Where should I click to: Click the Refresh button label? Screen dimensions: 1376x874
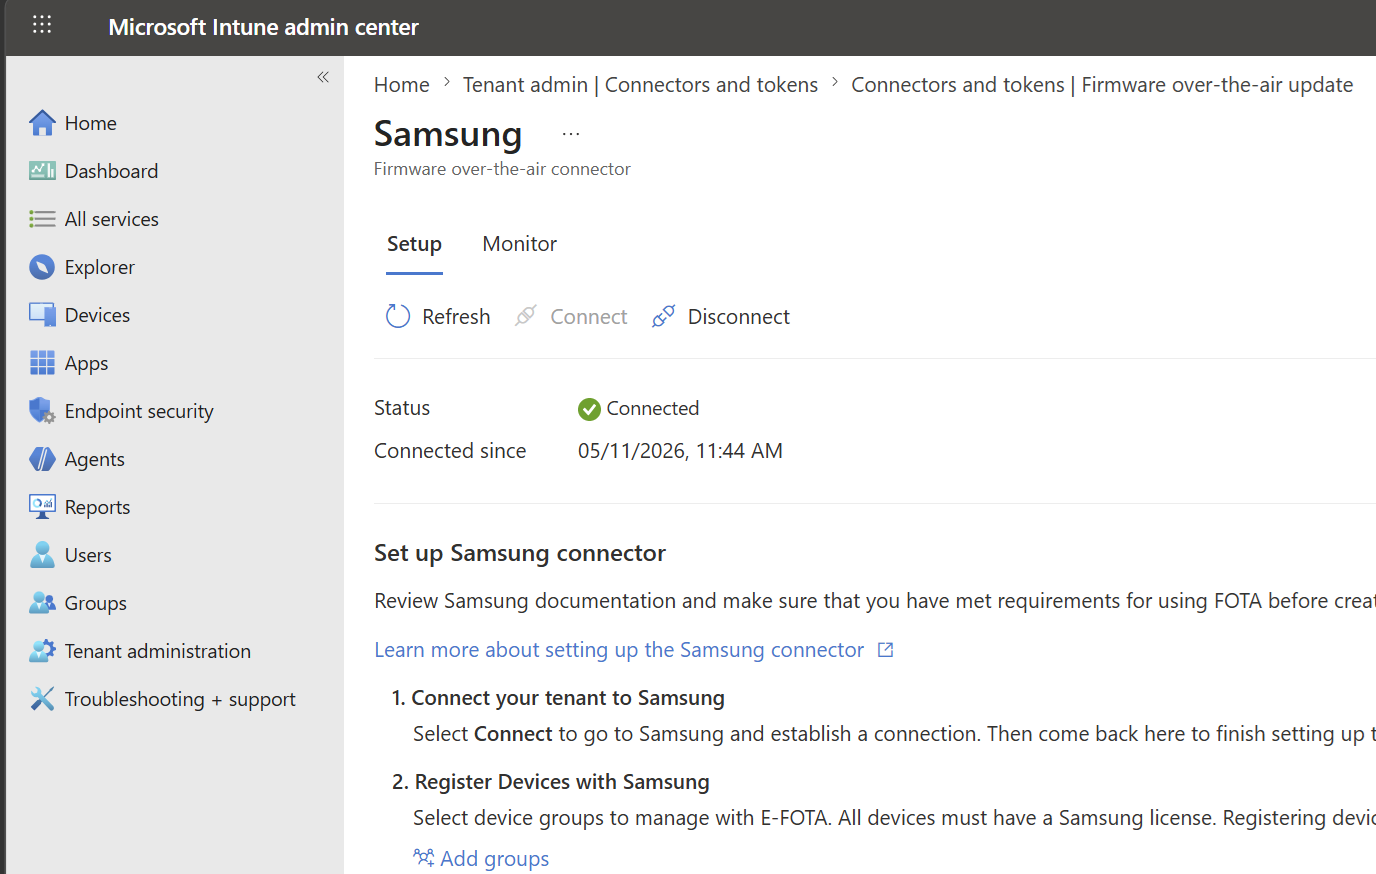[456, 317]
